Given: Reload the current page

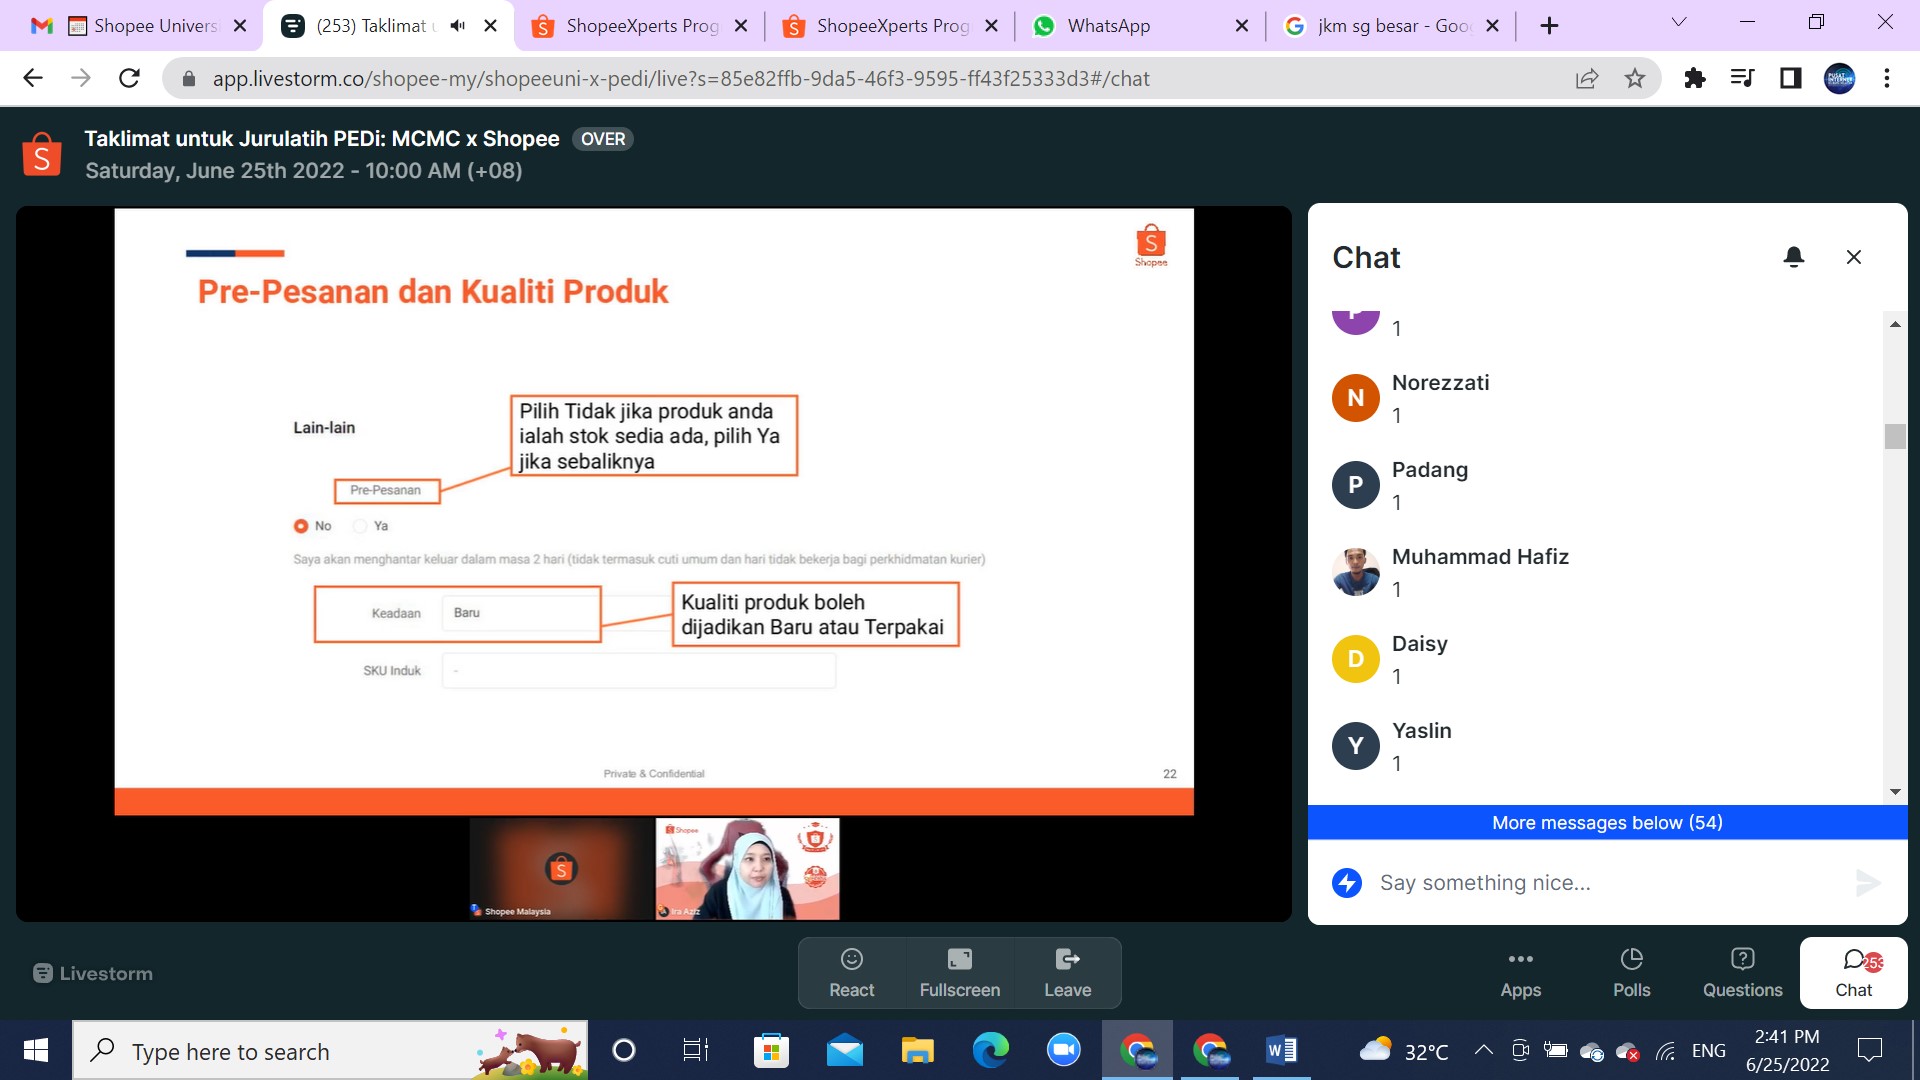Looking at the screenshot, I should 129,78.
